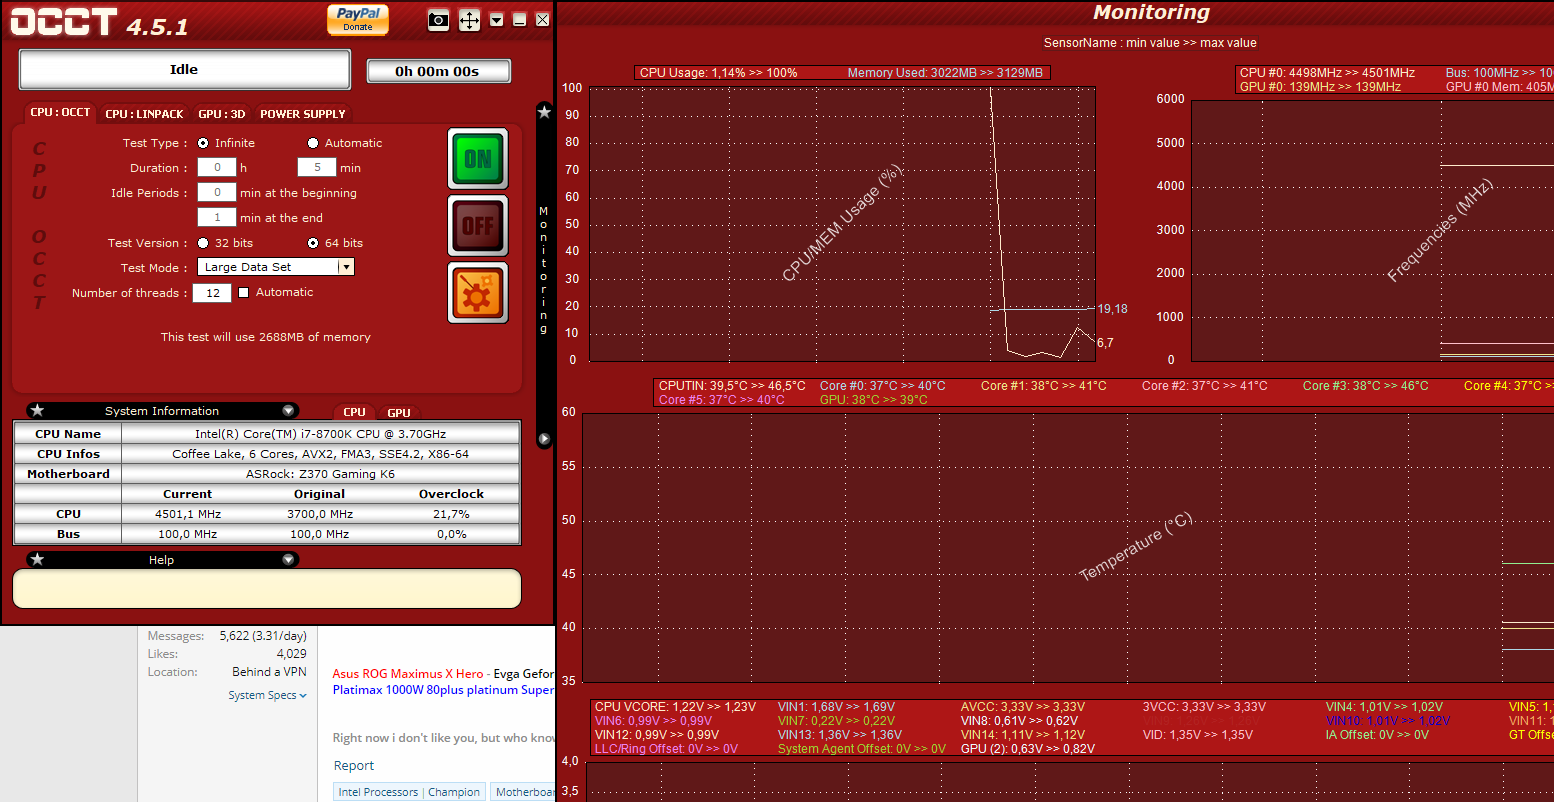Click CPU #0 frequency legend entry
The height and width of the screenshot is (802, 1554).
pyautogui.click(x=1327, y=73)
